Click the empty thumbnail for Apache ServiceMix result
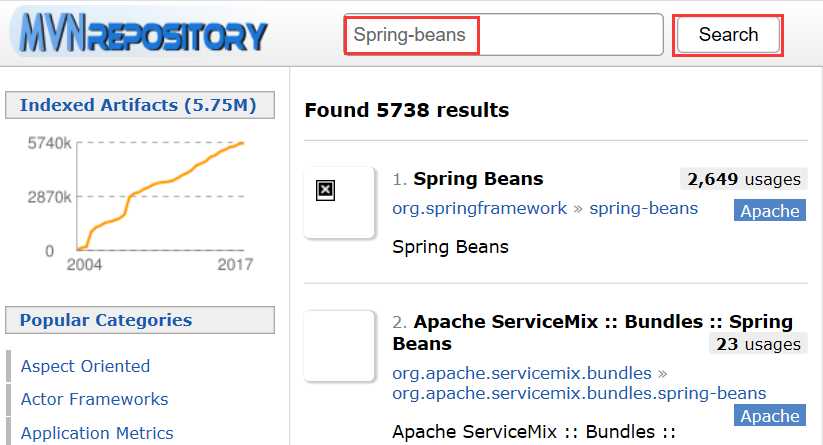 340,345
